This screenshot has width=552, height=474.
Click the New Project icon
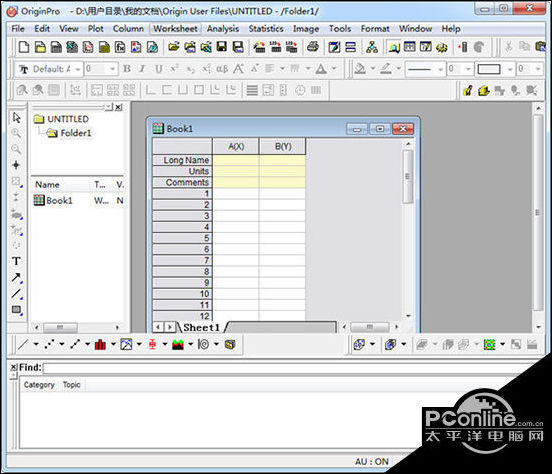23,47
